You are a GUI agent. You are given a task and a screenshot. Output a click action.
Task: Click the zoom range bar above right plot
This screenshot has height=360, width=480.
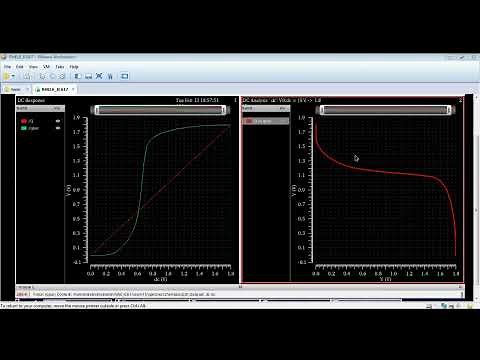(385, 110)
